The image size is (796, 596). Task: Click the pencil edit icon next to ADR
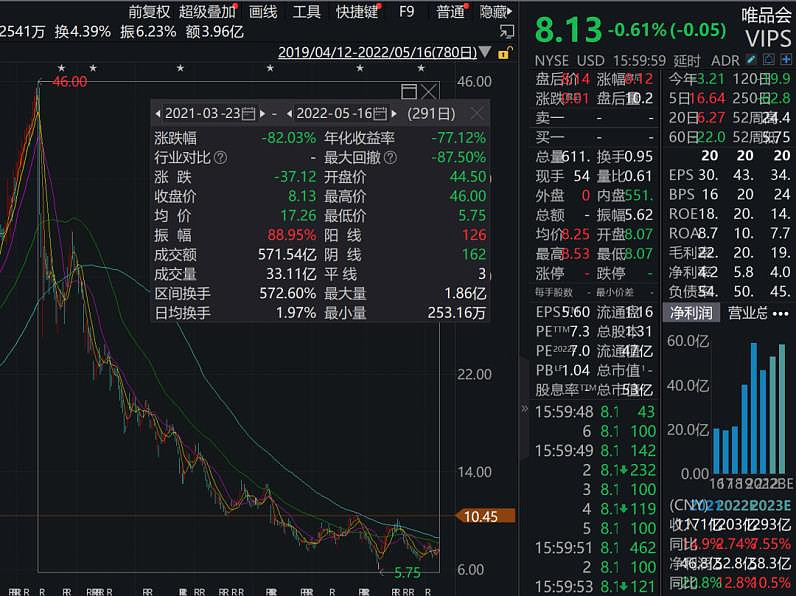coord(751,60)
